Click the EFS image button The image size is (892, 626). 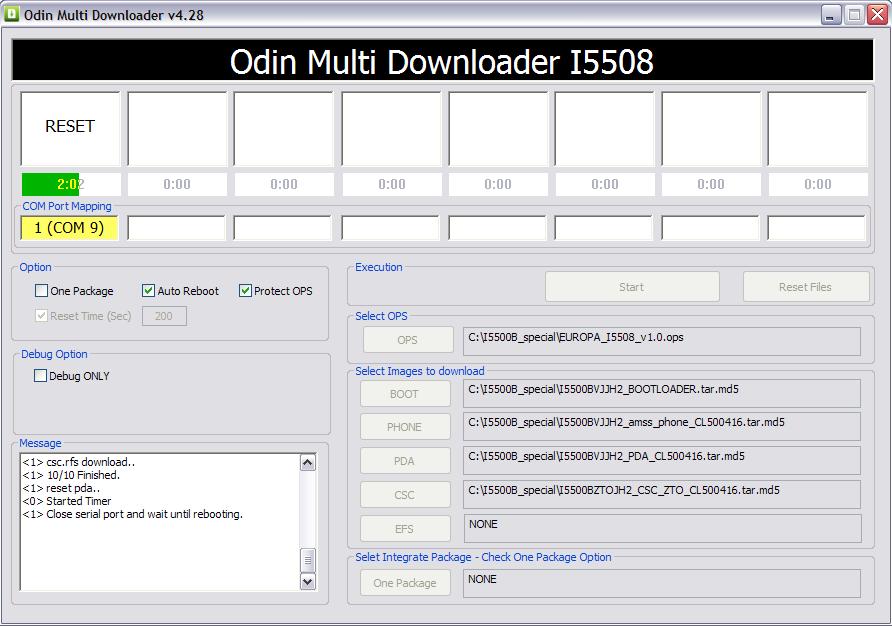404,529
